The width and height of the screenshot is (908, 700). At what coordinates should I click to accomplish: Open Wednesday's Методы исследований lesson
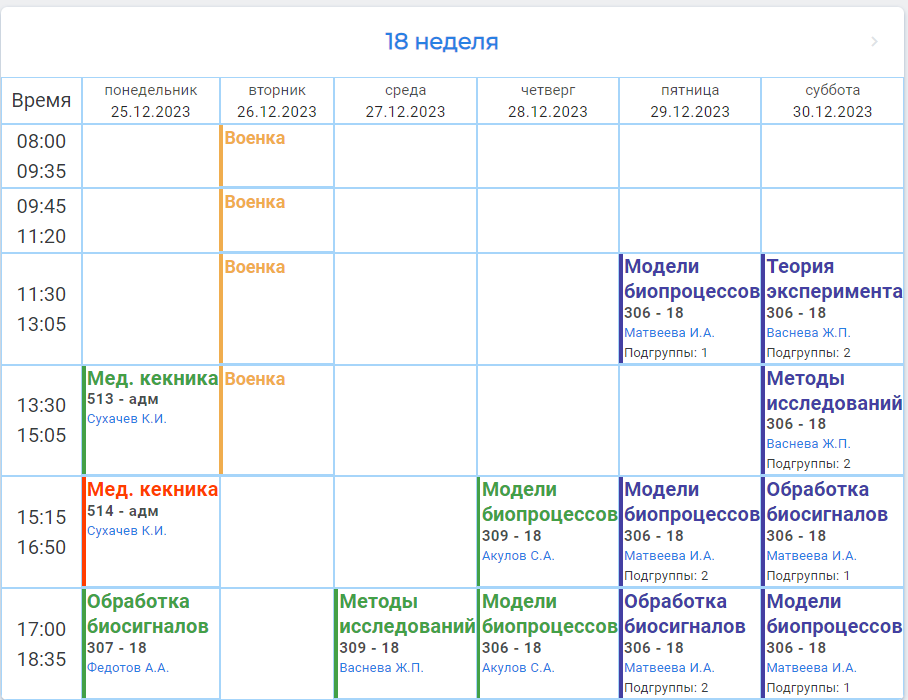406,614
